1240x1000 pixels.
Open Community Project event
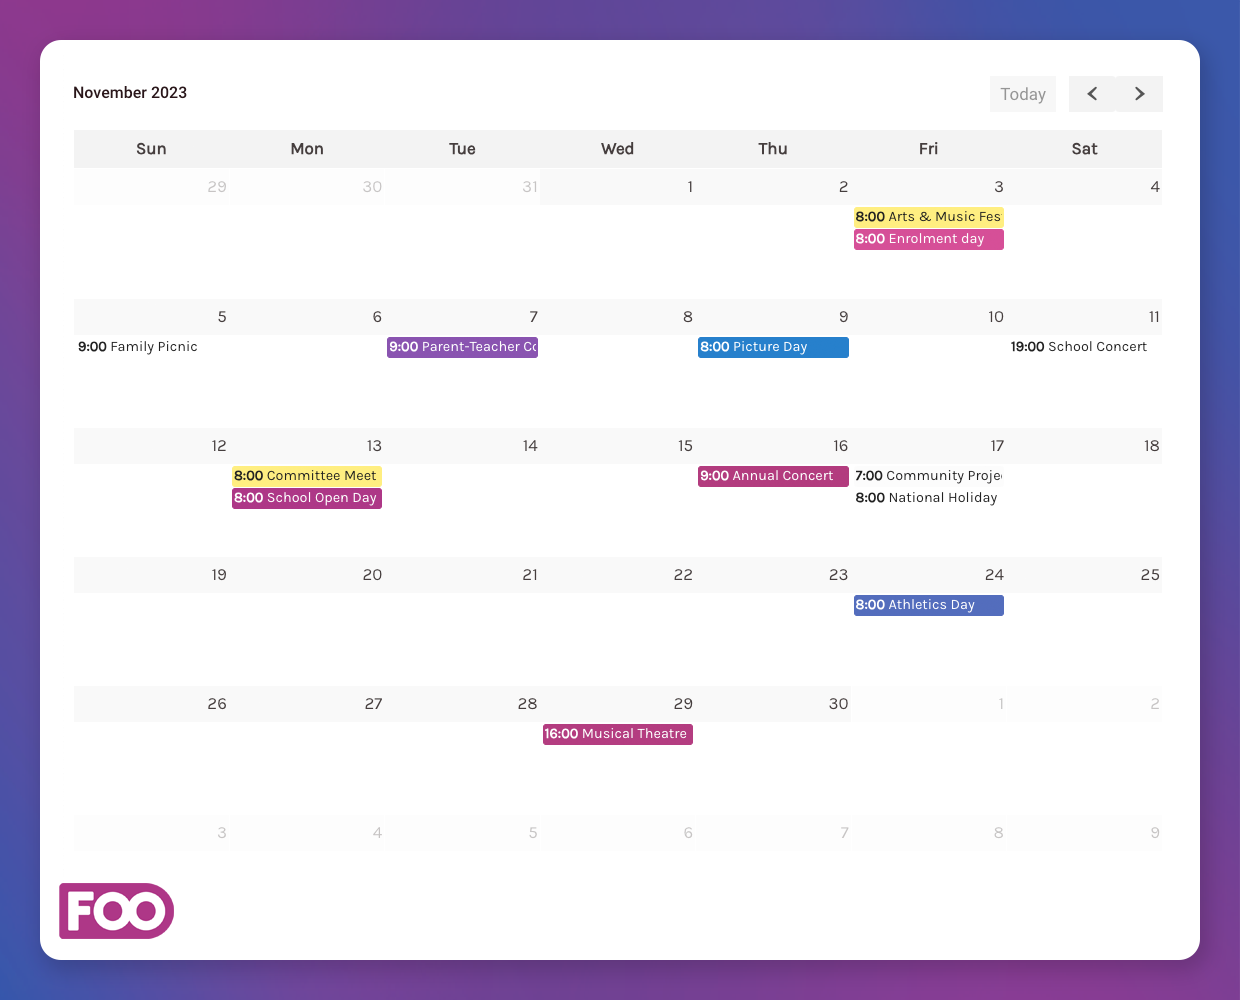pos(929,476)
